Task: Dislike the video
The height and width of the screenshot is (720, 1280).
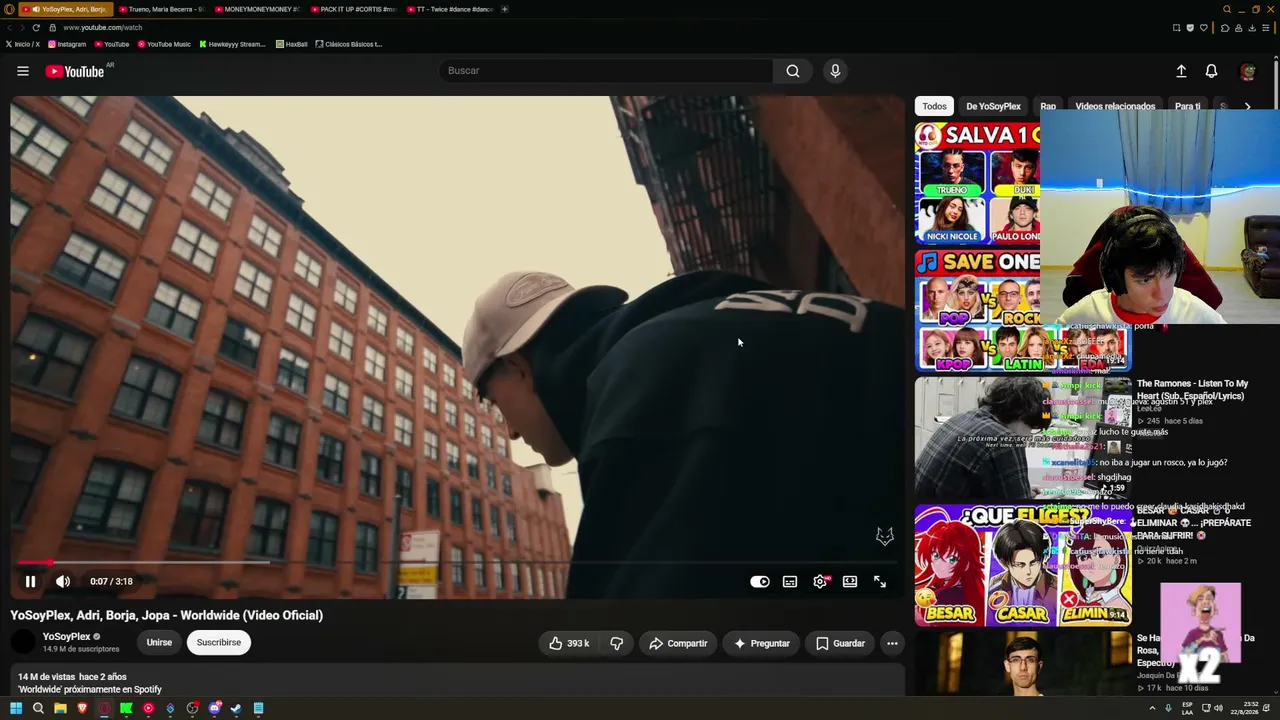Action: click(617, 643)
